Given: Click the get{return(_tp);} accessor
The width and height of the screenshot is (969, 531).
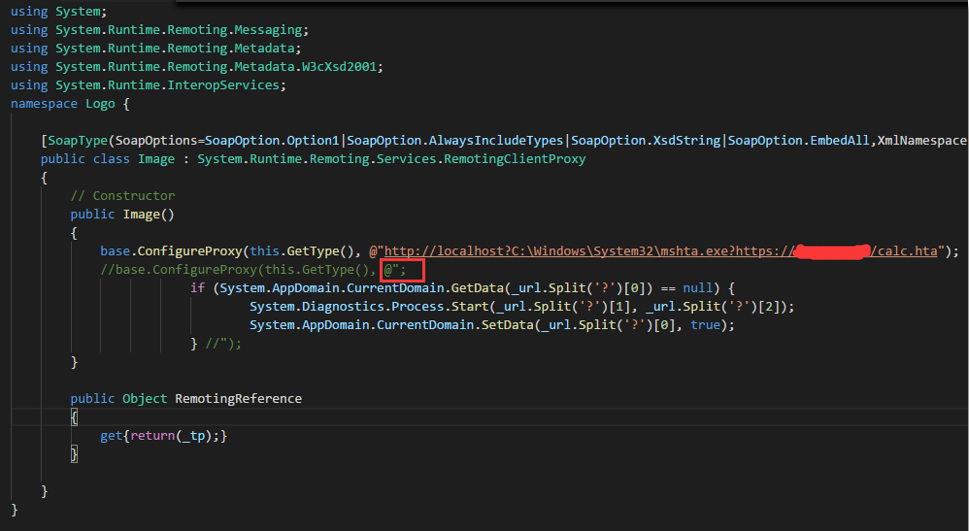Looking at the screenshot, I should [165, 436].
